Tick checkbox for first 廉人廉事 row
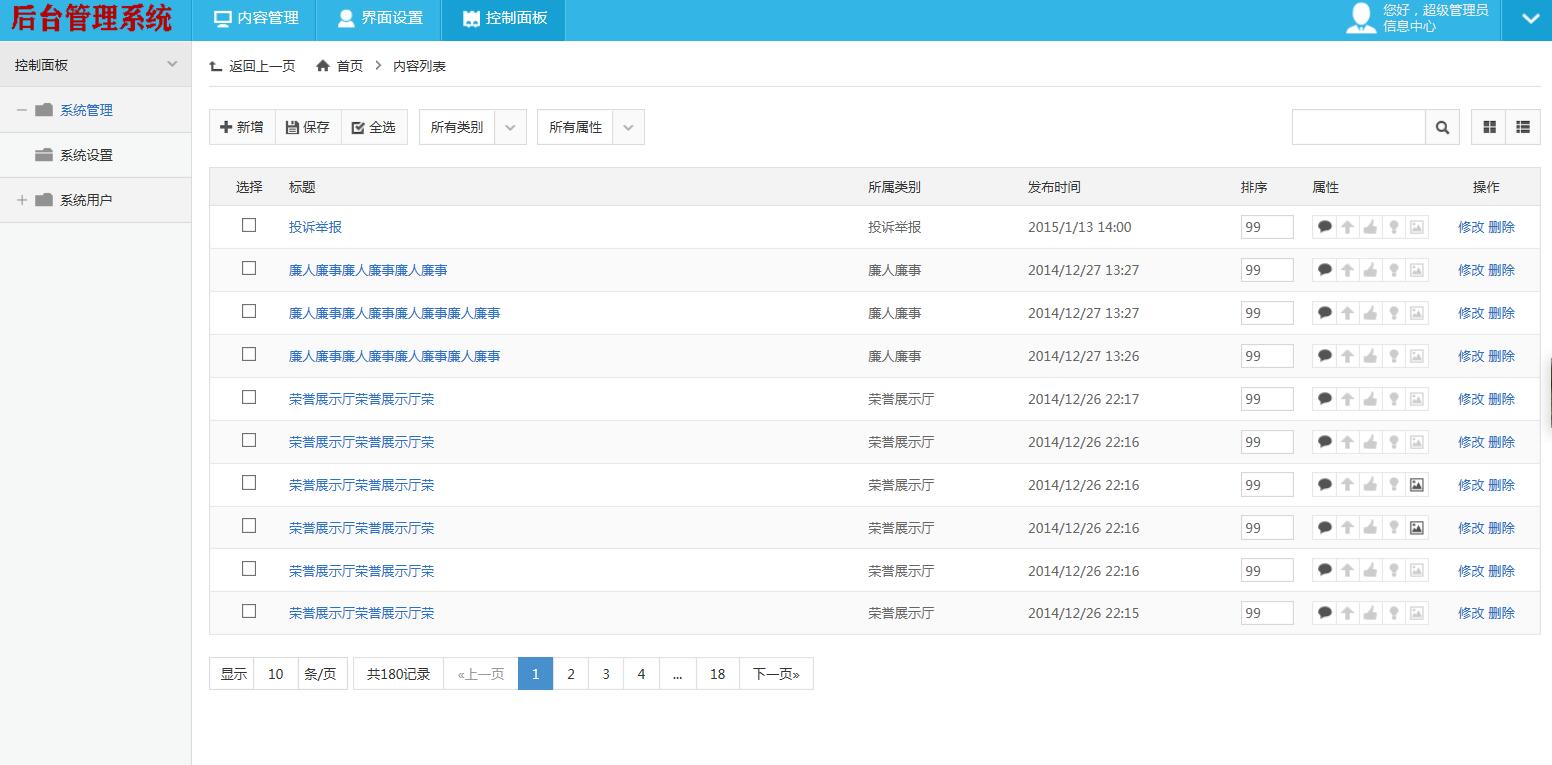 point(249,269)
